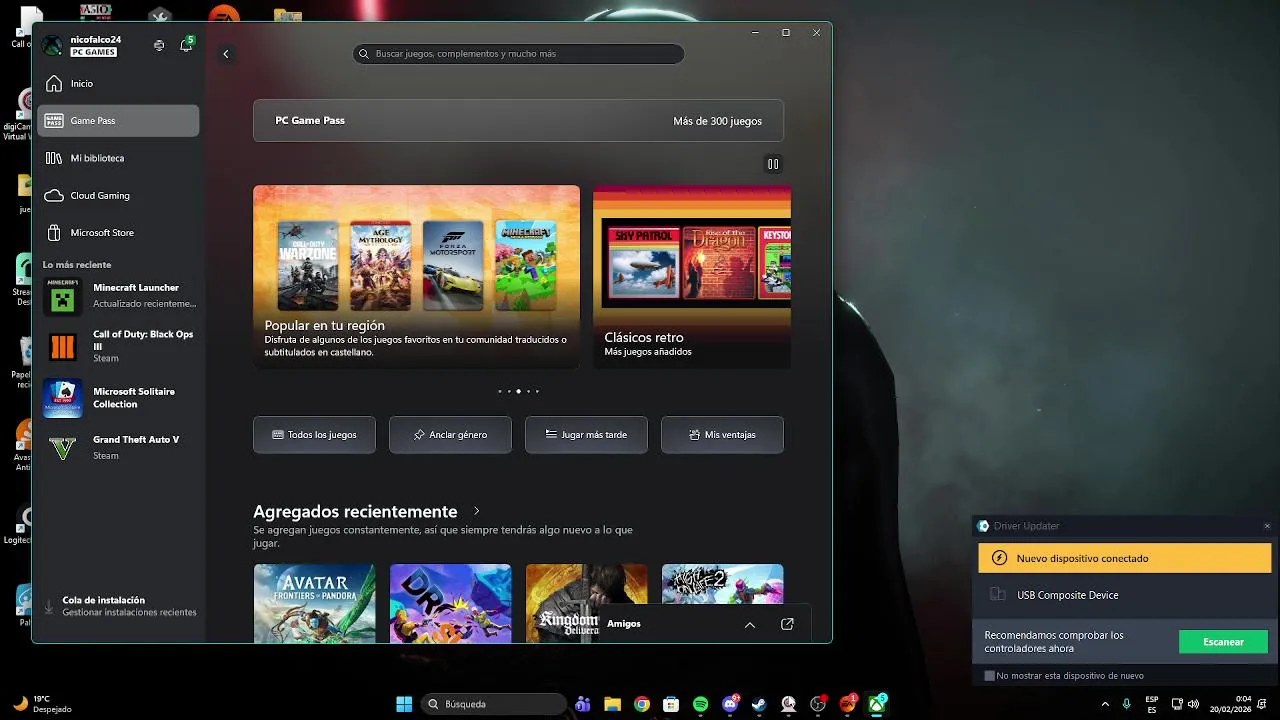Click the notifications bell icon
This screenshot has width=1280, height=720.
(186, 45)
